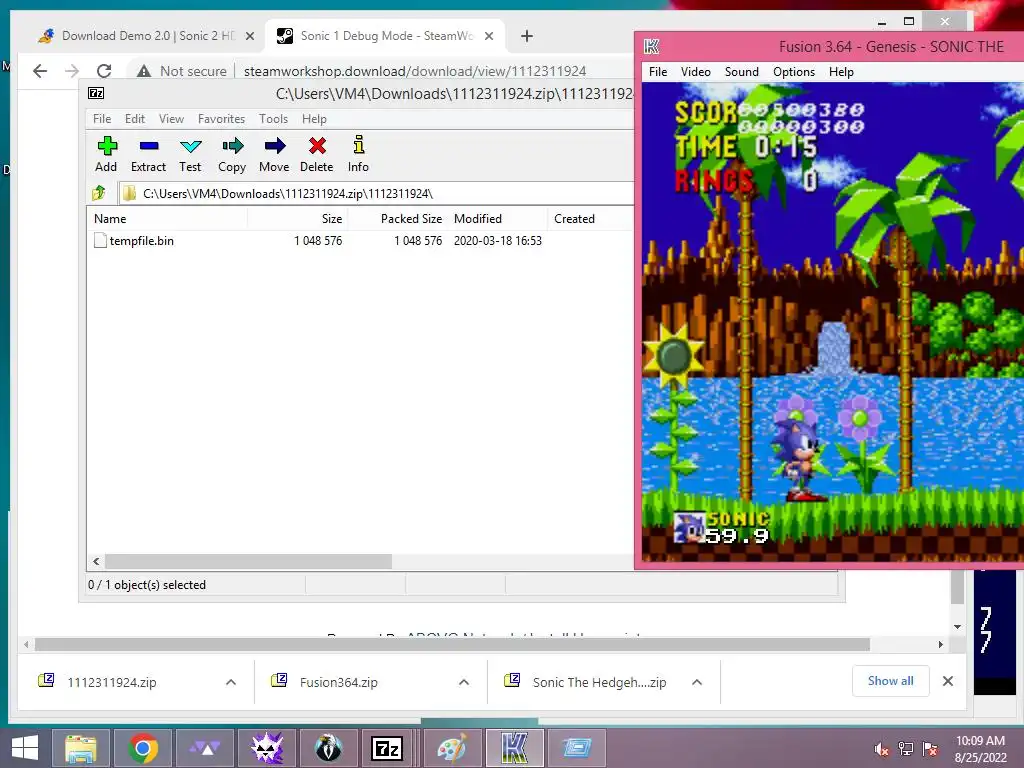The image size is (1024, 768).
Task: Open the Favorites menu in 7-Zip
Action: [x=221, y=119]
